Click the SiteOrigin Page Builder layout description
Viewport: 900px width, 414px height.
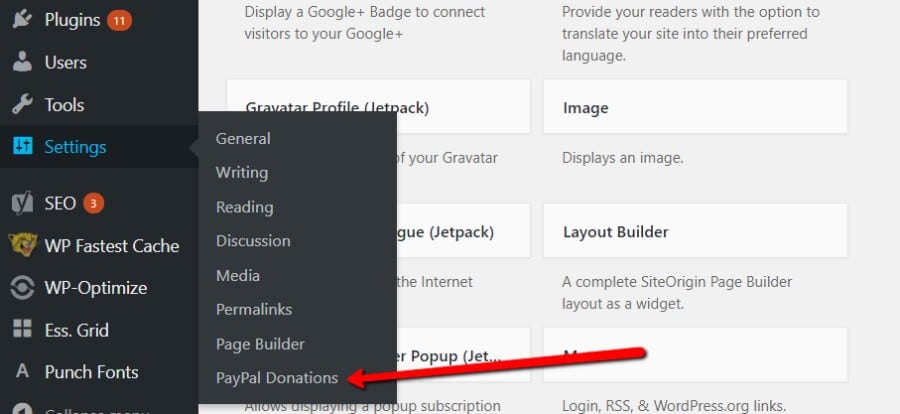point(677,293)
